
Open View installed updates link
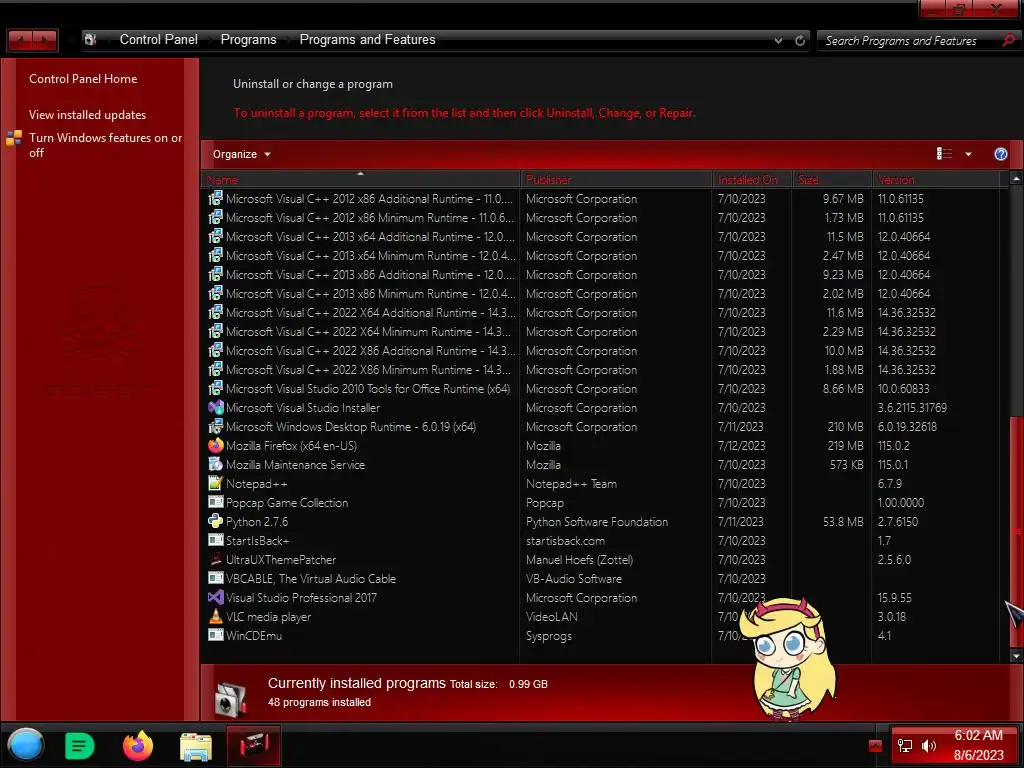pos(88,114)
